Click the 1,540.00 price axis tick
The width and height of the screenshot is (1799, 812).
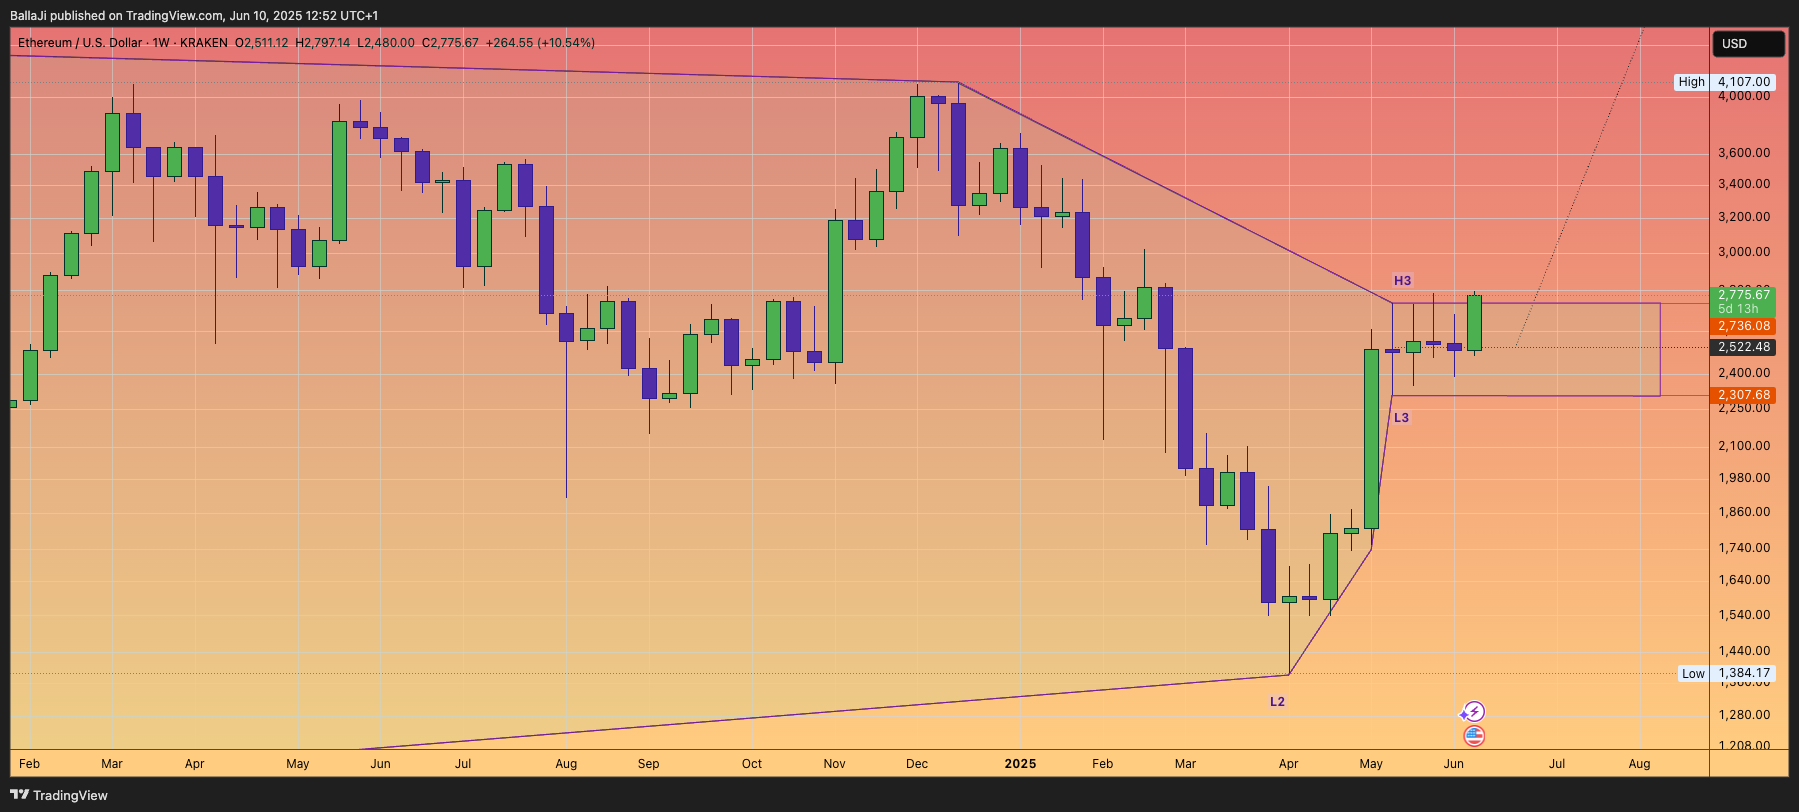click(1744, 615)
